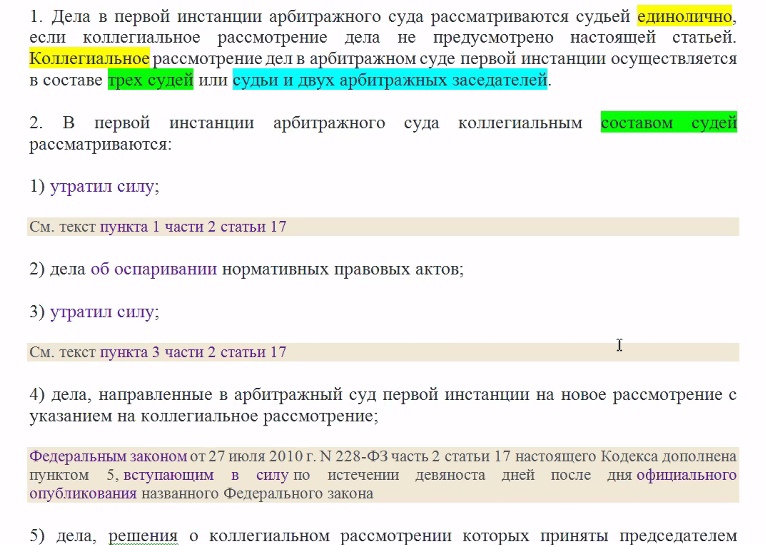Click green highlighted phrase 'трех судей'
The width and height of the screenshot is (766, 545).
pos(151,80)
